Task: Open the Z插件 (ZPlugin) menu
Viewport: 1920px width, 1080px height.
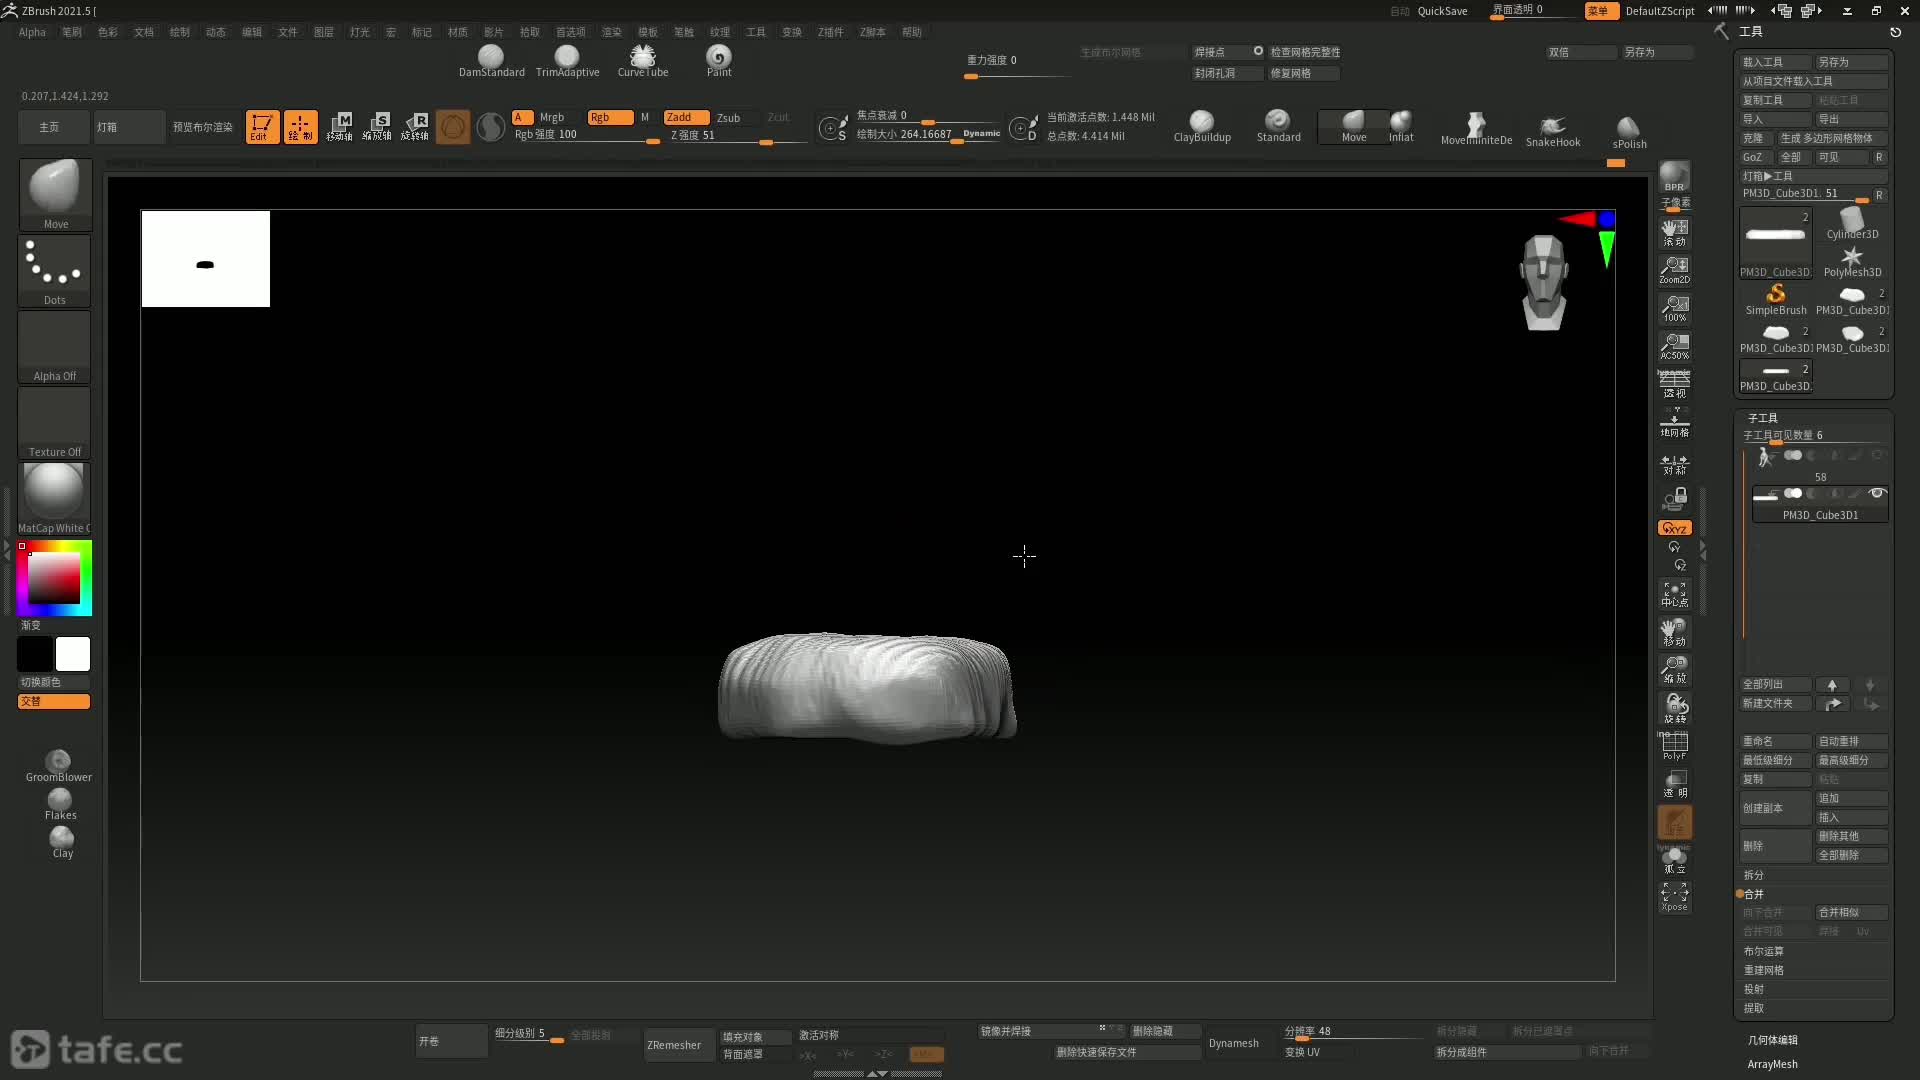Action: (830, 32)
